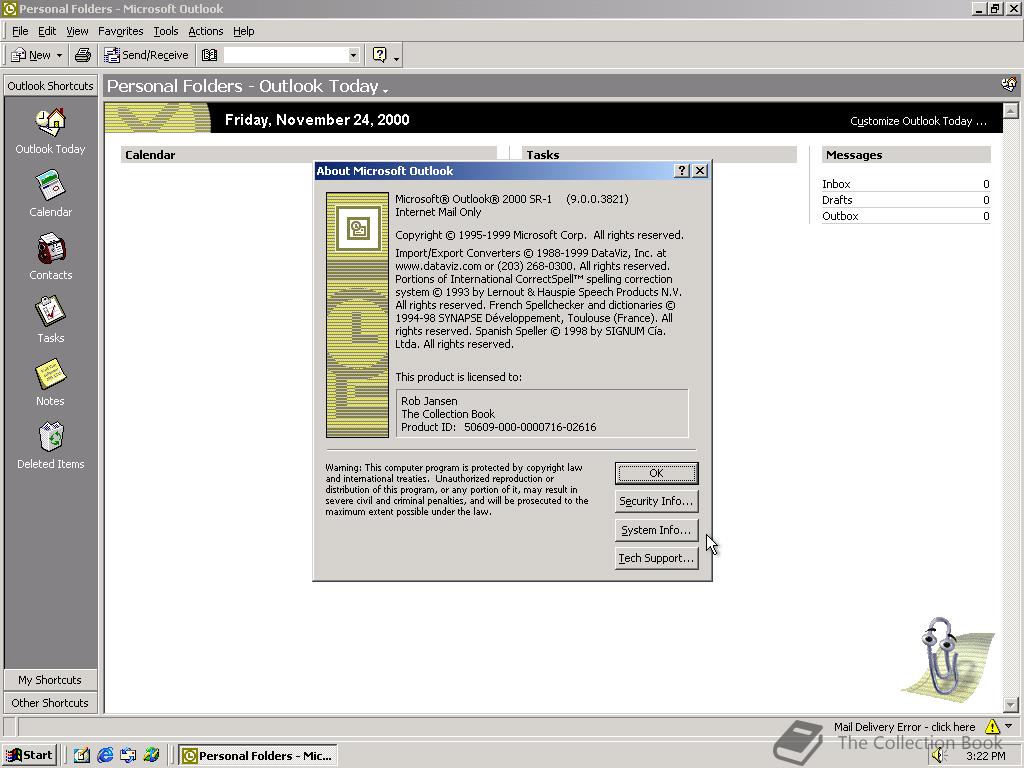
Task: Open the Favorites menu
Action: (x=121, y=31)
